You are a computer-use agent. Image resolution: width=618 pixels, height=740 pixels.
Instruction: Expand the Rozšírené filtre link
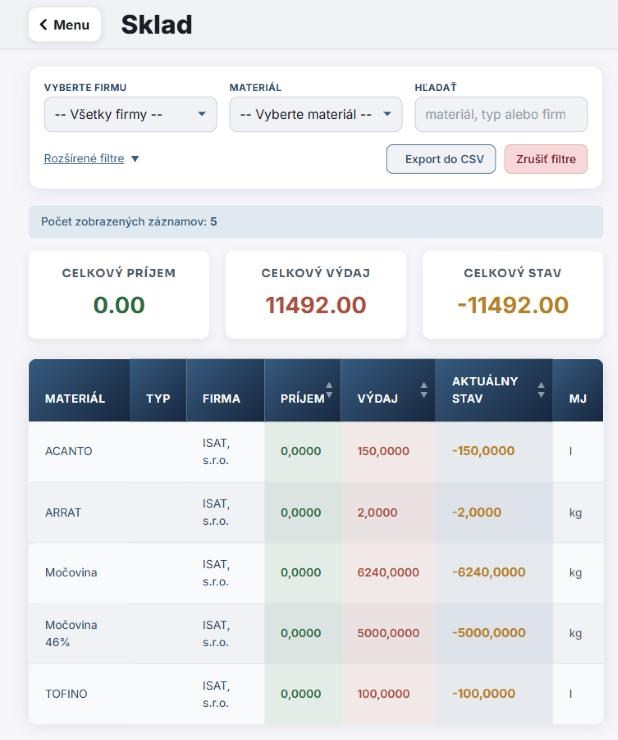[x=84, y=158]
